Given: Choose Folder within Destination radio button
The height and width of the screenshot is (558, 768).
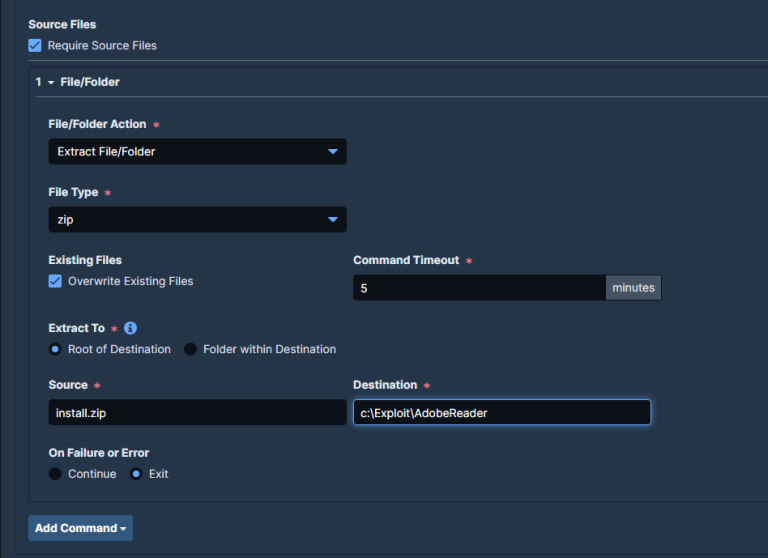Looking at the screenshot, I should click(190, 349).
